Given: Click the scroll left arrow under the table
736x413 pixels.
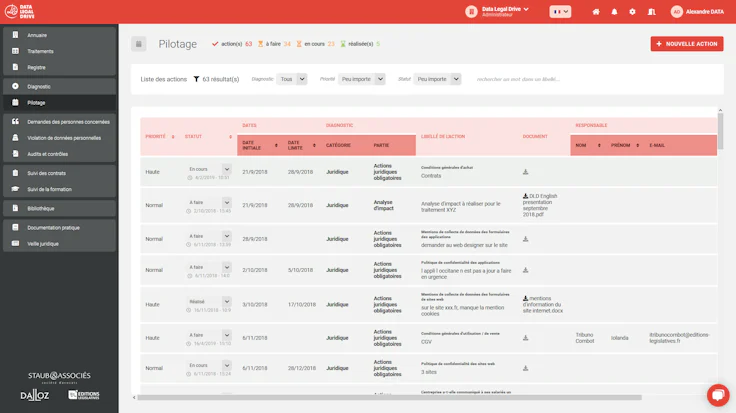Looking at the screenshot, I should click(x=134, y=398).
